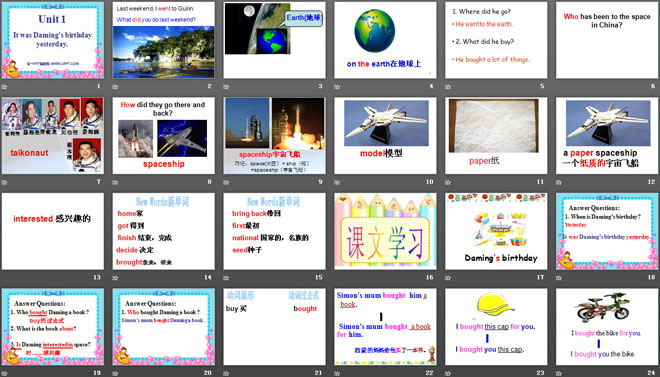
Task: Select the crumpled paper slide 11
Action: click(496, 136)
